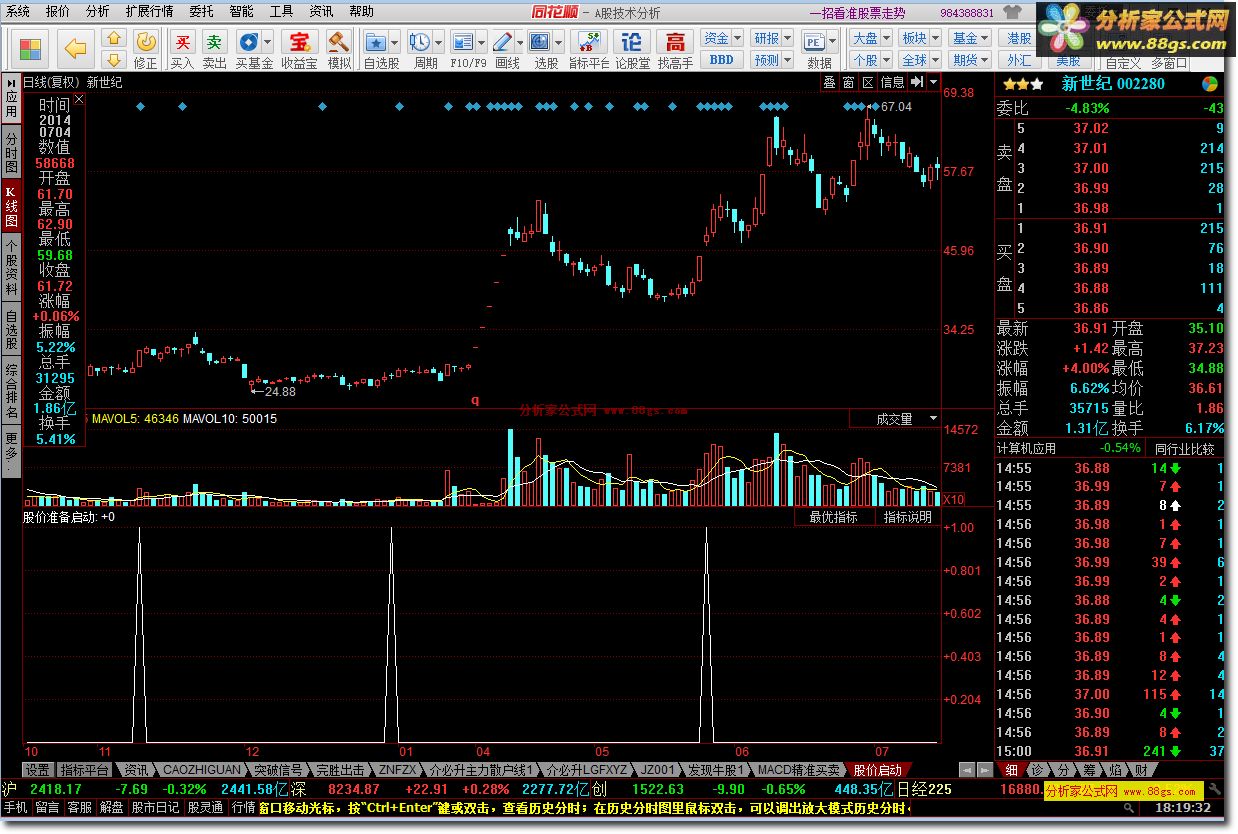Close the data tooltip panel with X
This screenshot has width=1238, height=834.
pyautogui.click(x=80, y=99)
